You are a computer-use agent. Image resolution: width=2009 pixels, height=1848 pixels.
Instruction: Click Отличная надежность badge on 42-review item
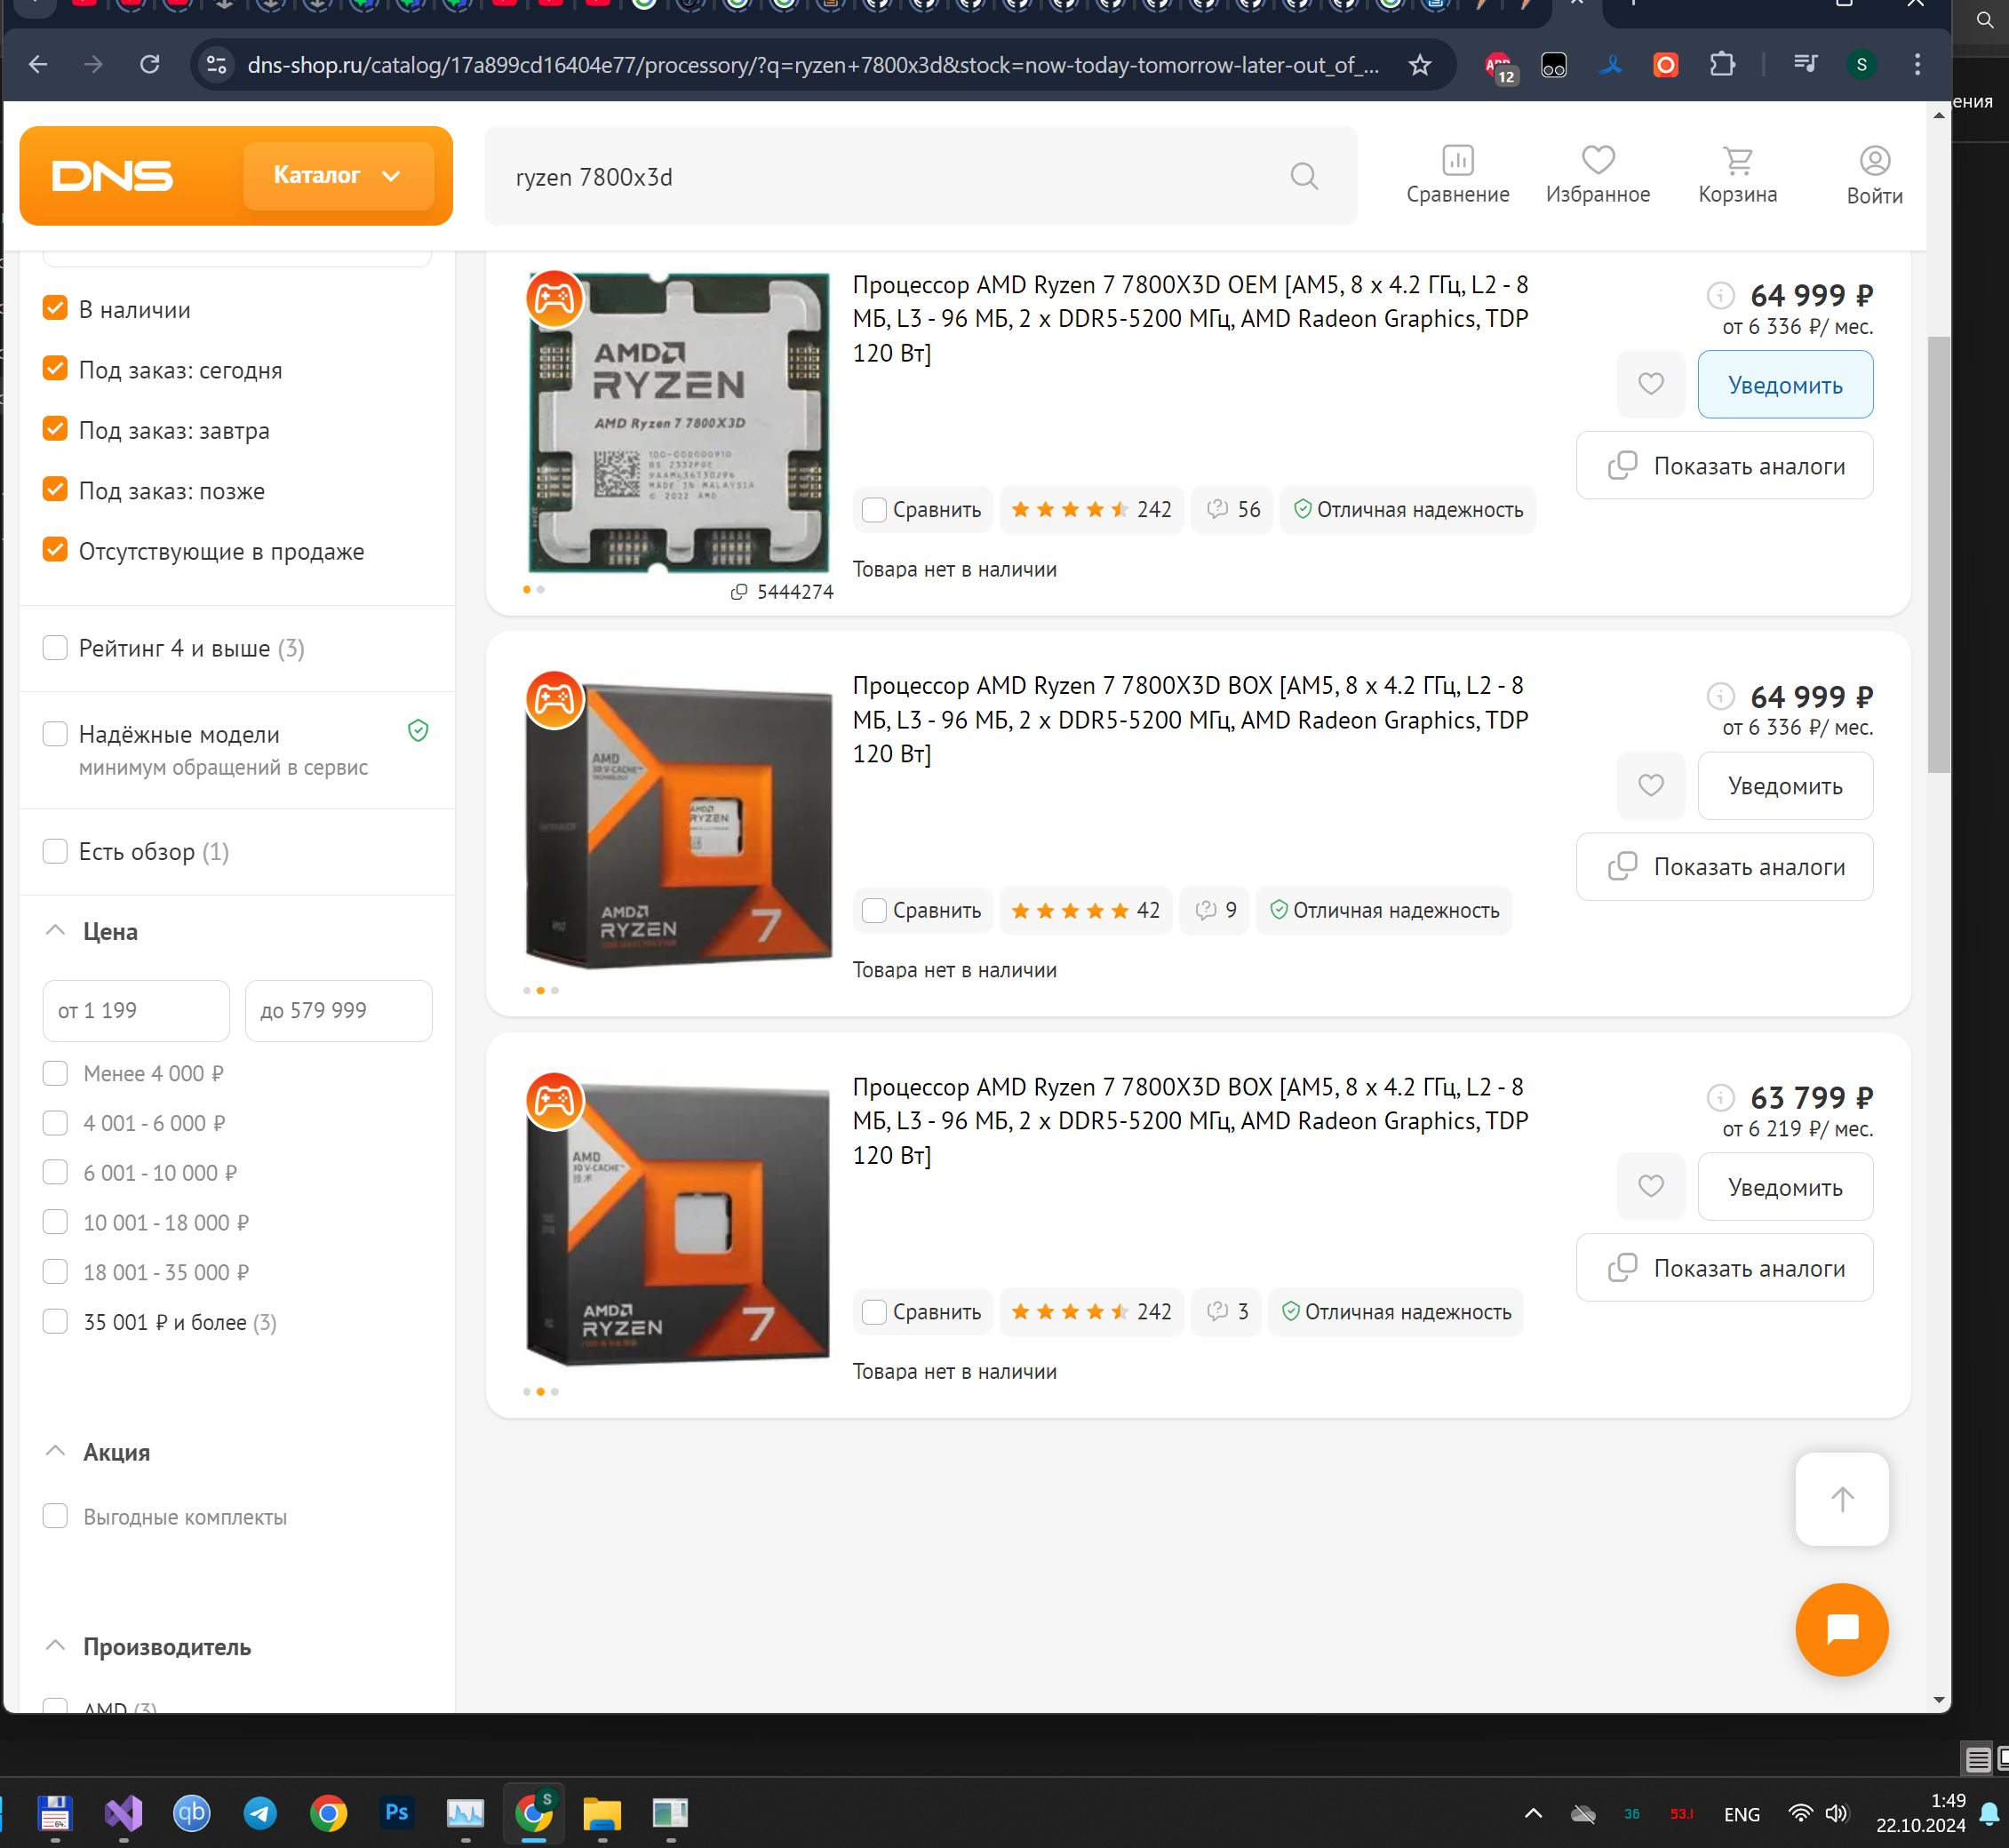1383,910
